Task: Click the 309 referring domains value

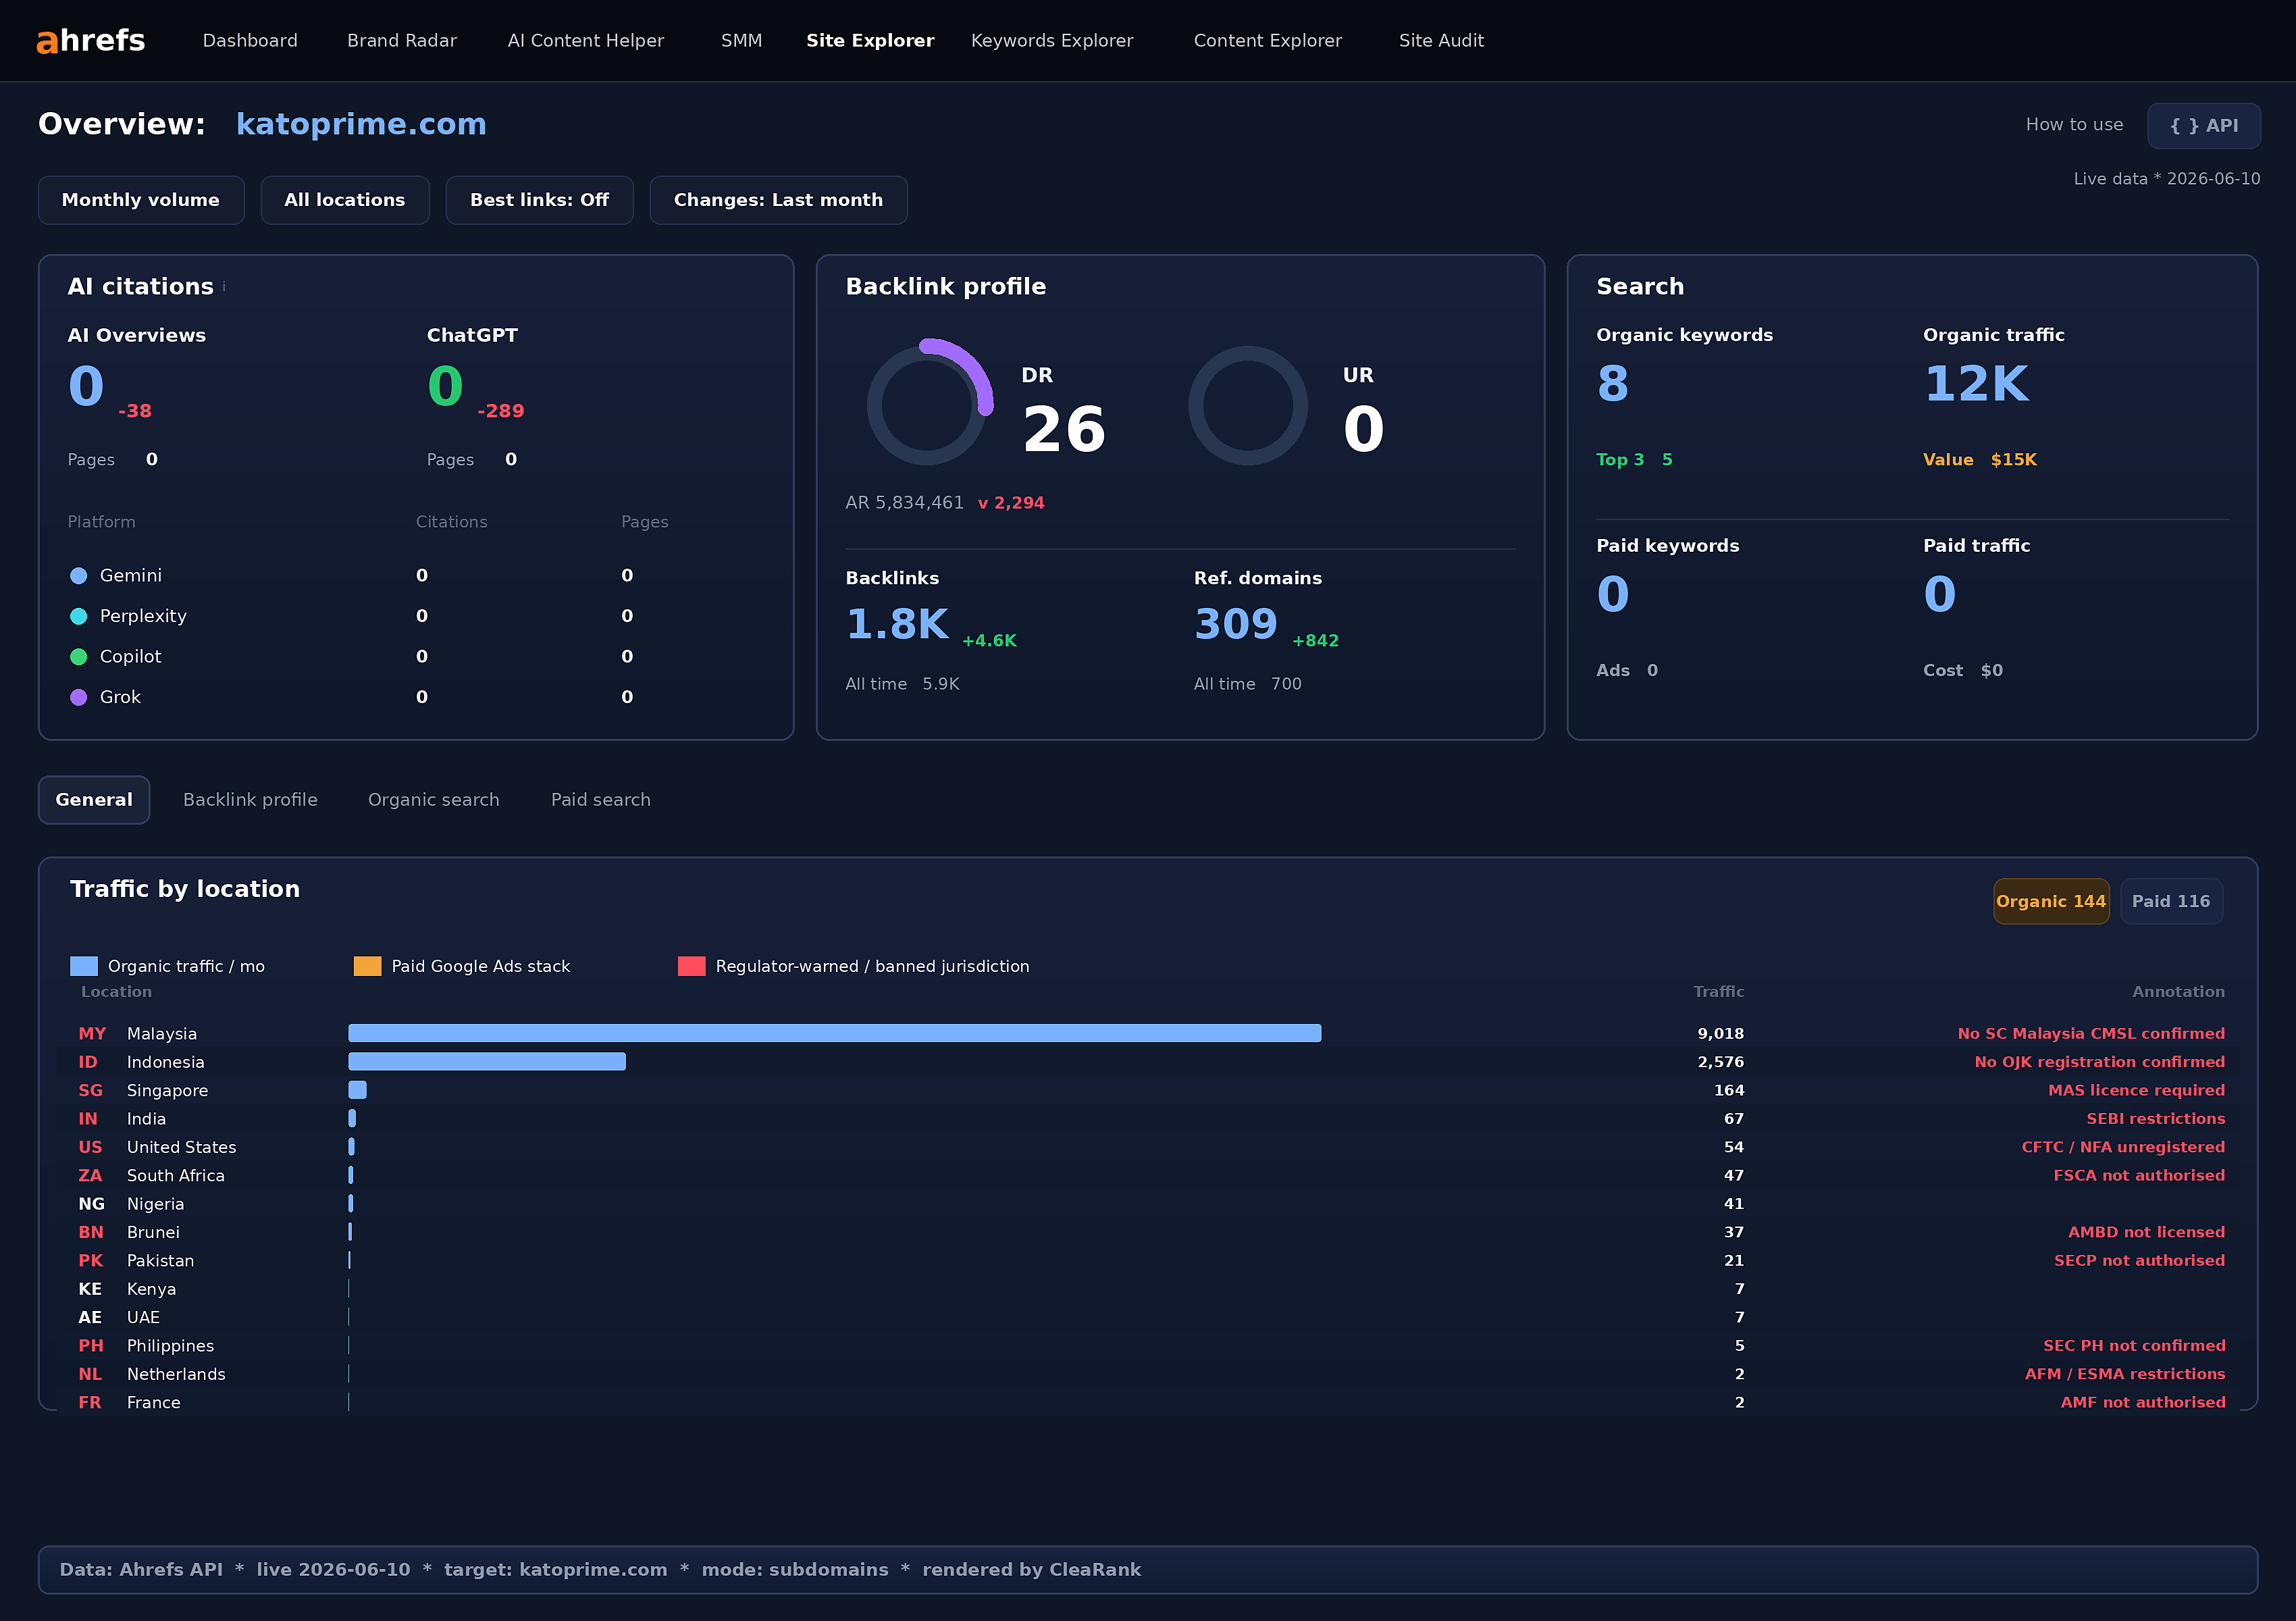Action: tap(1236, 625)
